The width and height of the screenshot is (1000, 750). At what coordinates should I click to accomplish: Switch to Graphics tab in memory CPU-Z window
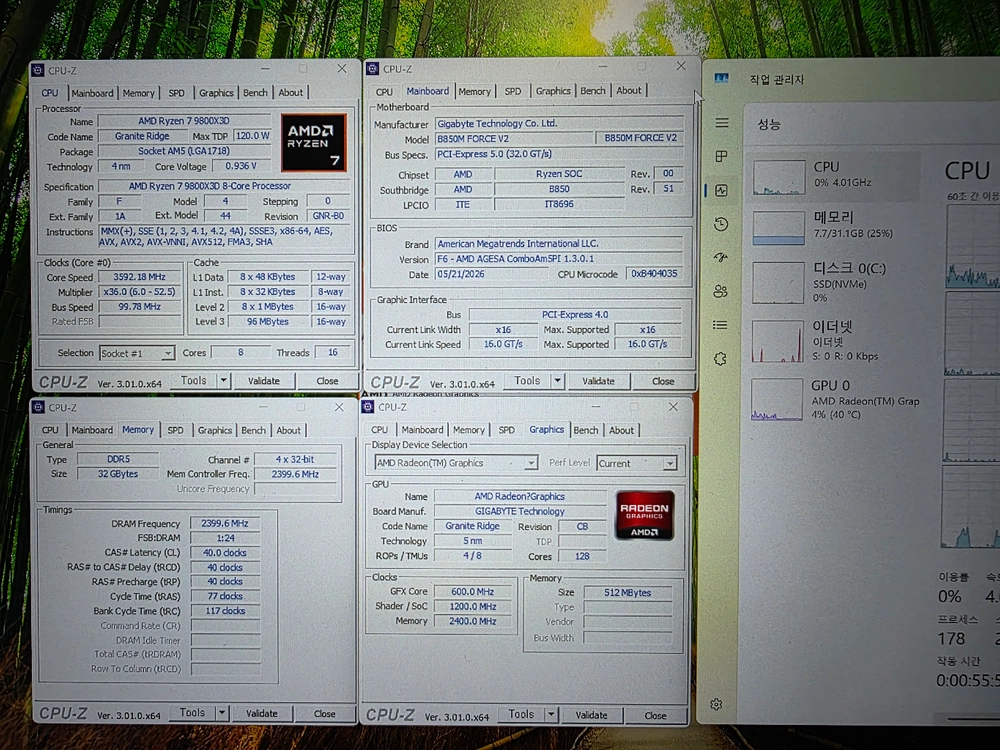(x=215, y=430)
